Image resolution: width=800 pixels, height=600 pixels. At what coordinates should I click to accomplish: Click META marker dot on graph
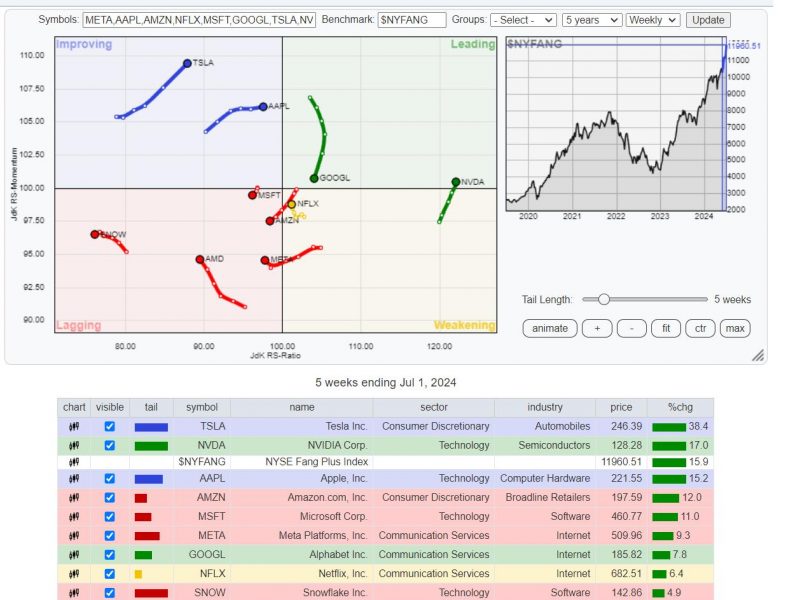(265, 260)
